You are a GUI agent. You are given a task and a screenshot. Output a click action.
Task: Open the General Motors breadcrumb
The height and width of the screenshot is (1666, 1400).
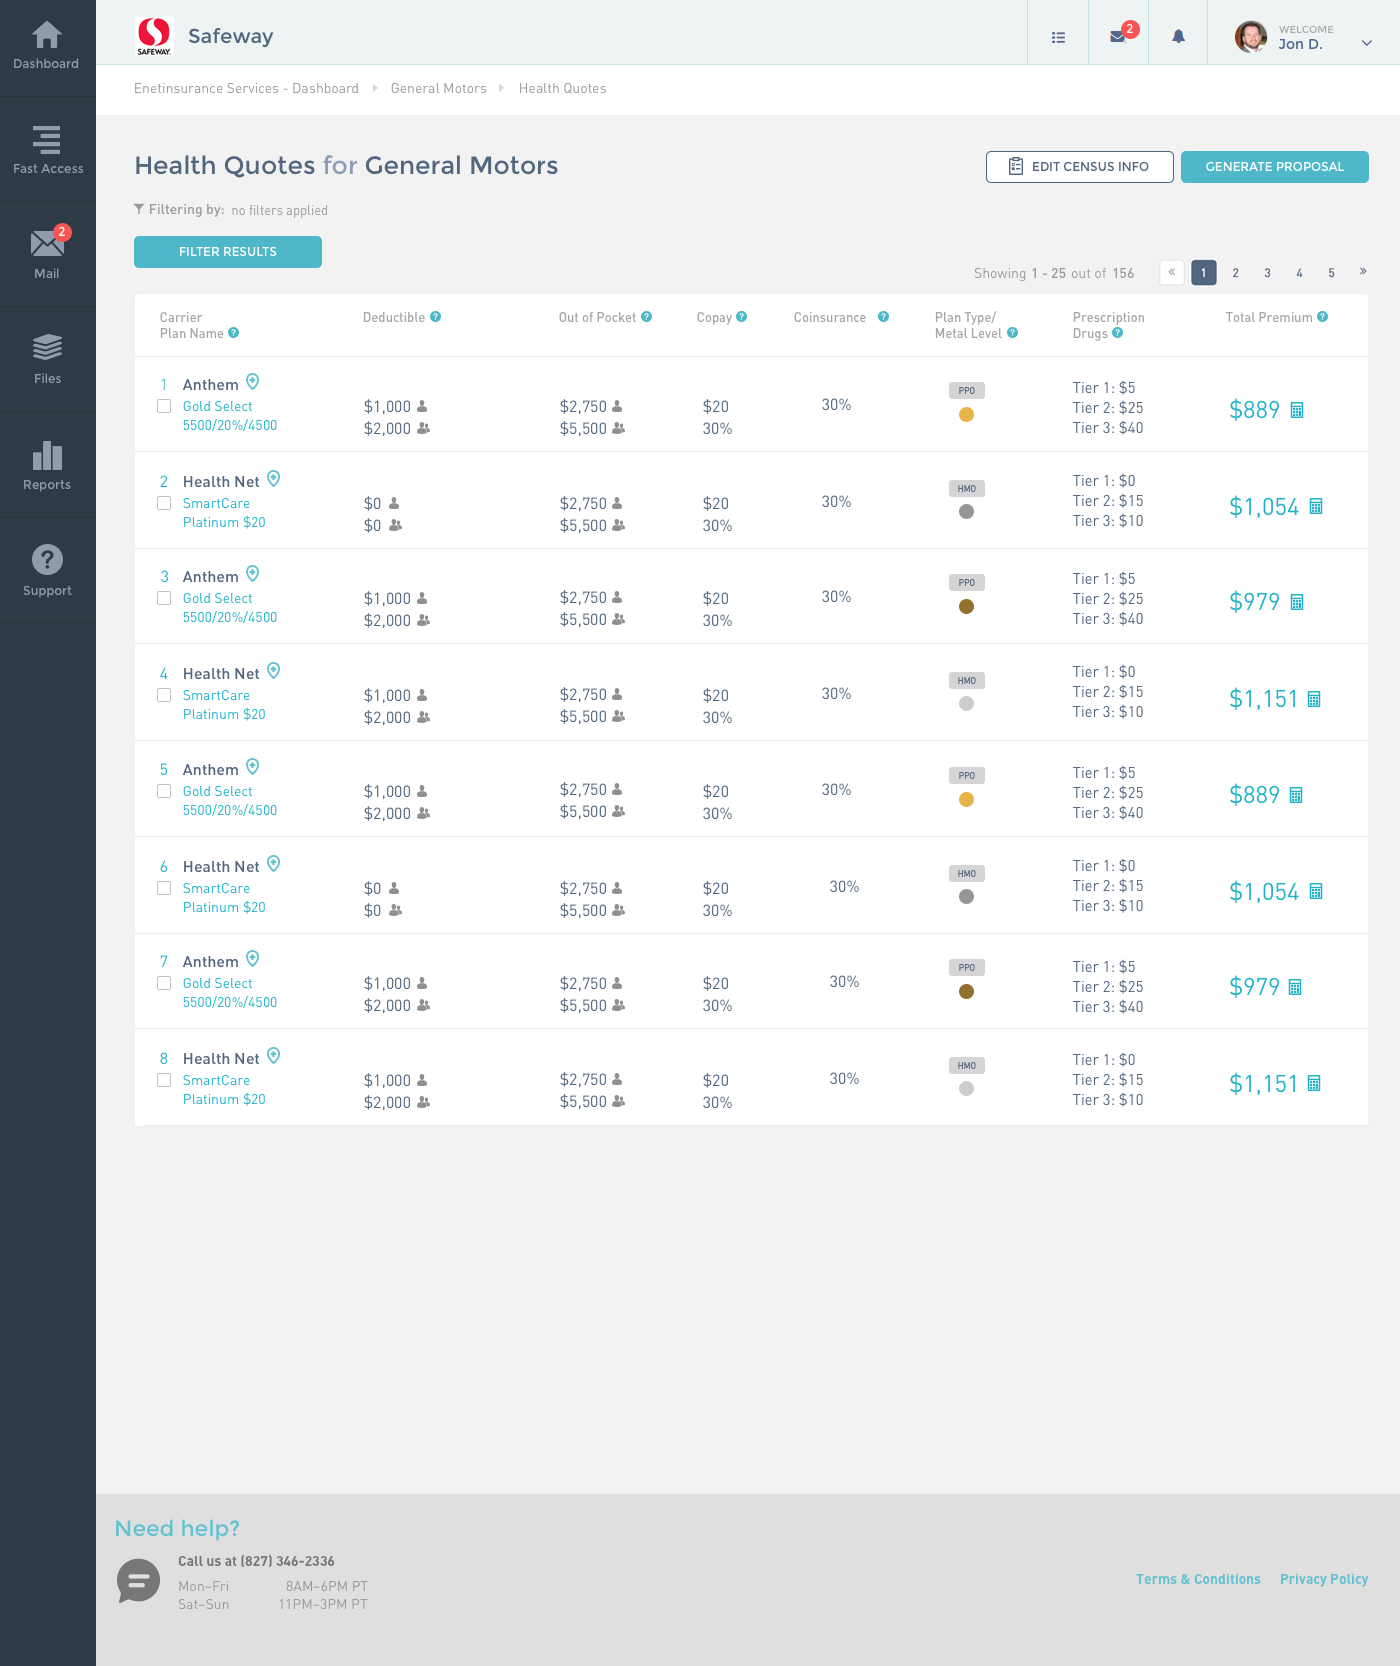(x=439, y=89)
